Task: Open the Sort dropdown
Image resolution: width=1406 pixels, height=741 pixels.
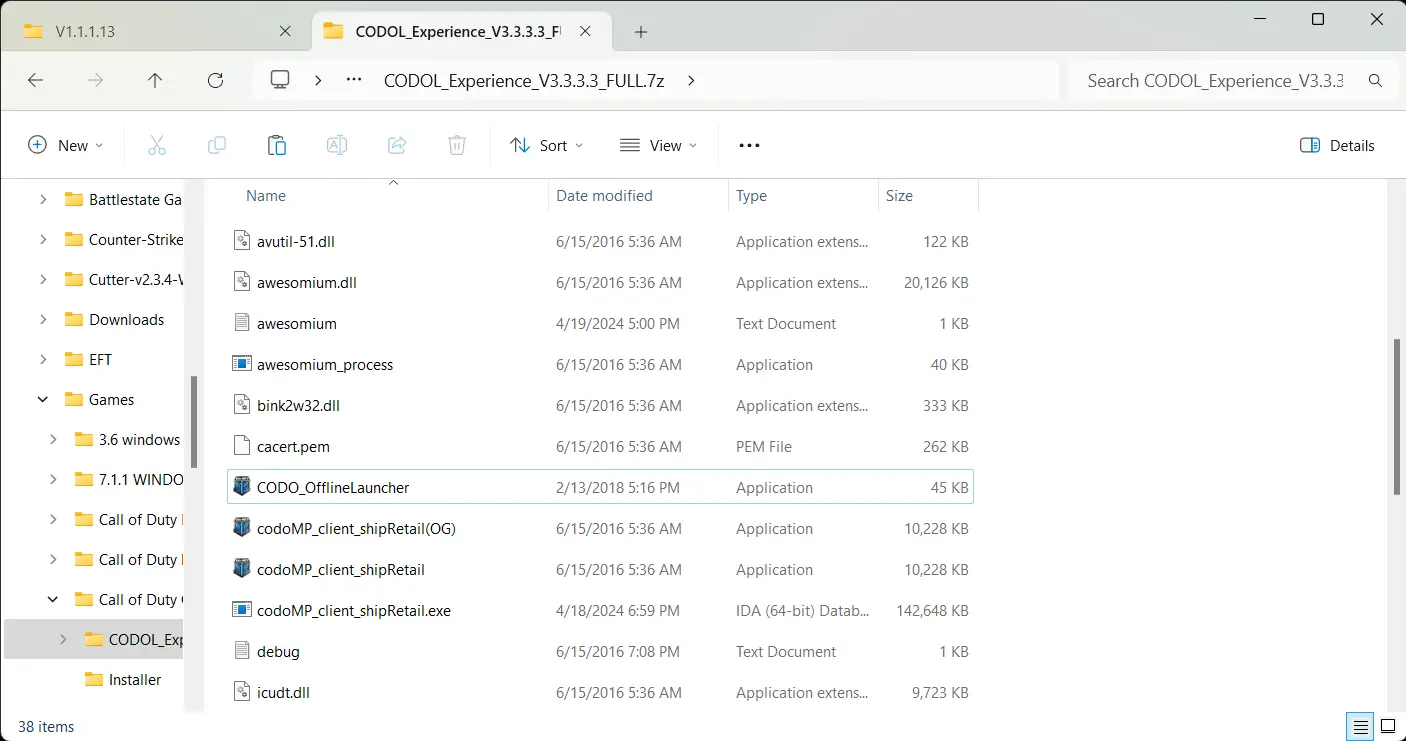Action: (x=546, y=145)
